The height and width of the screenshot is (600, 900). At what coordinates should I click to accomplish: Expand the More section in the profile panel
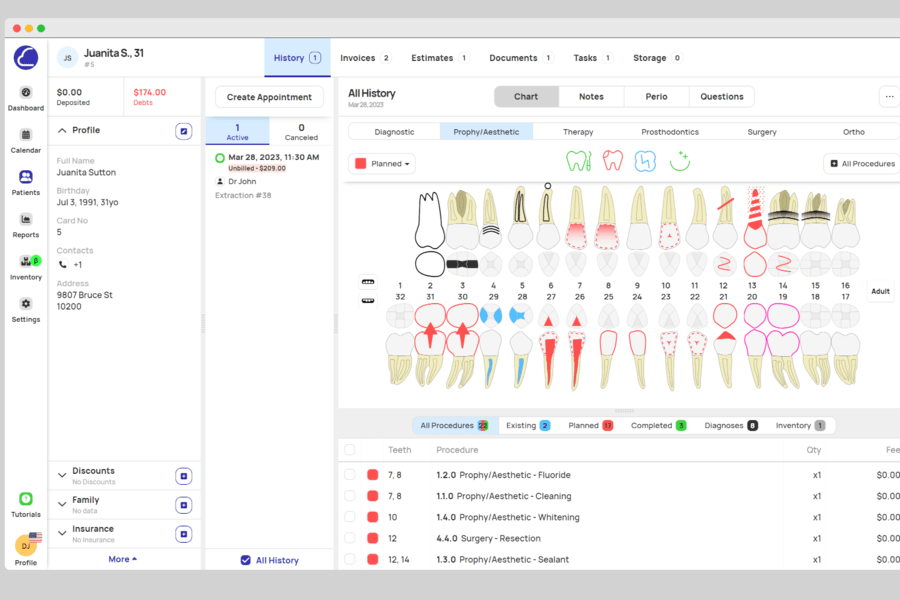click(x=123, y=559)
